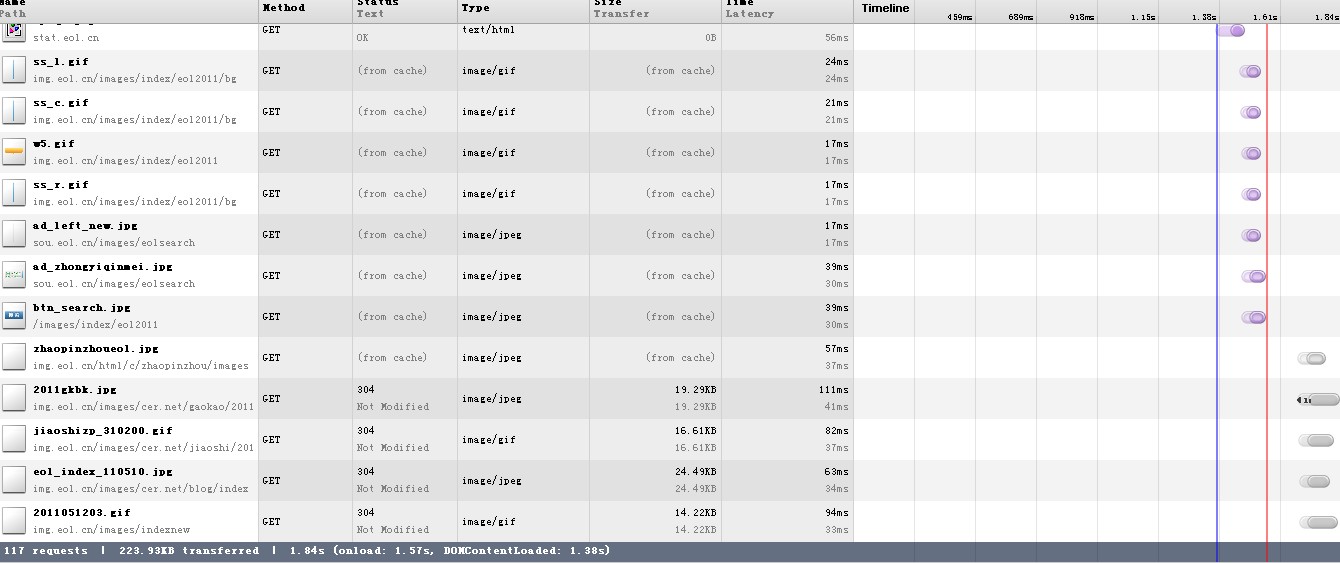Click the 117 requests summary text

(46, 551)
